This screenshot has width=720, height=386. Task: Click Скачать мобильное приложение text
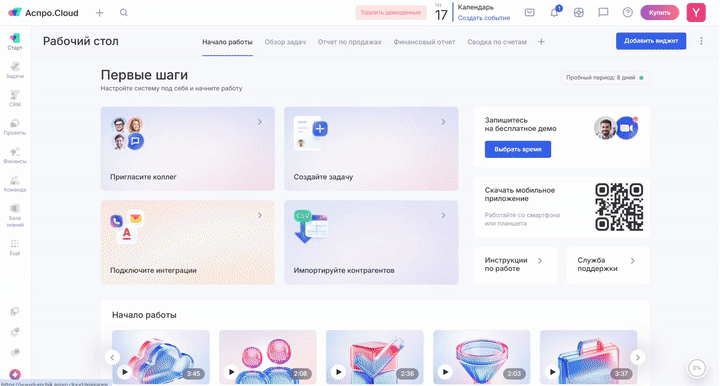520,194
